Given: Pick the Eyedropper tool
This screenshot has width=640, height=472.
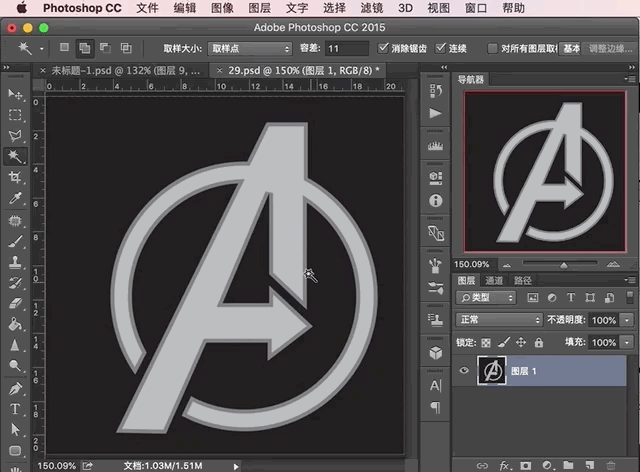Looking at the screenshot, I should click(x=15, y=199).
